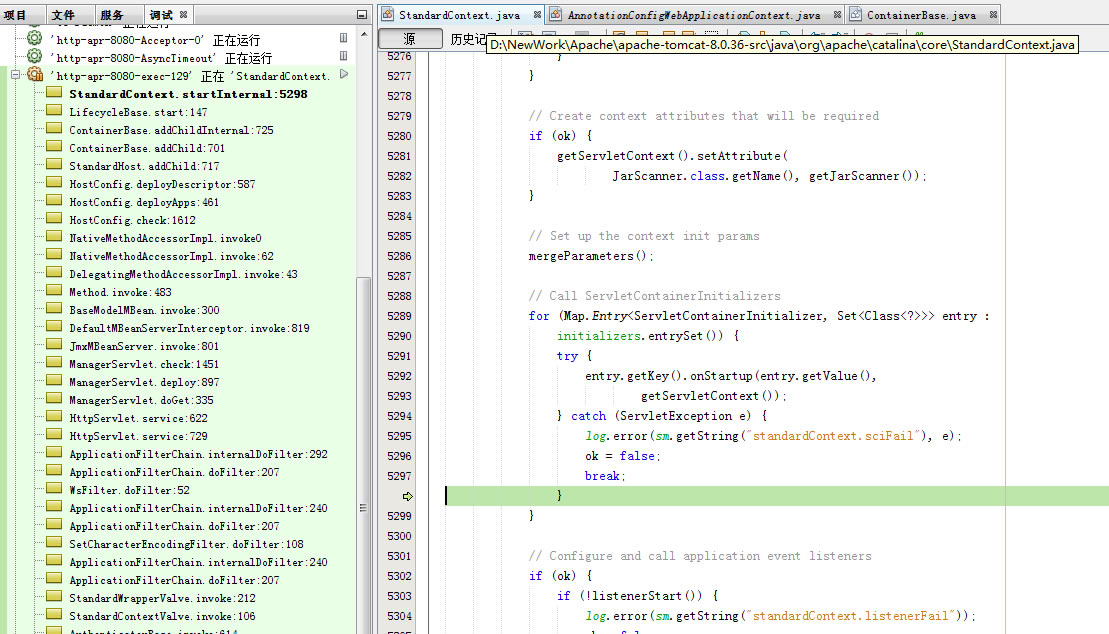Select frame ManagerServlet.deploy:897
Screen dimensions: 1109x634
tap(144, 382)
